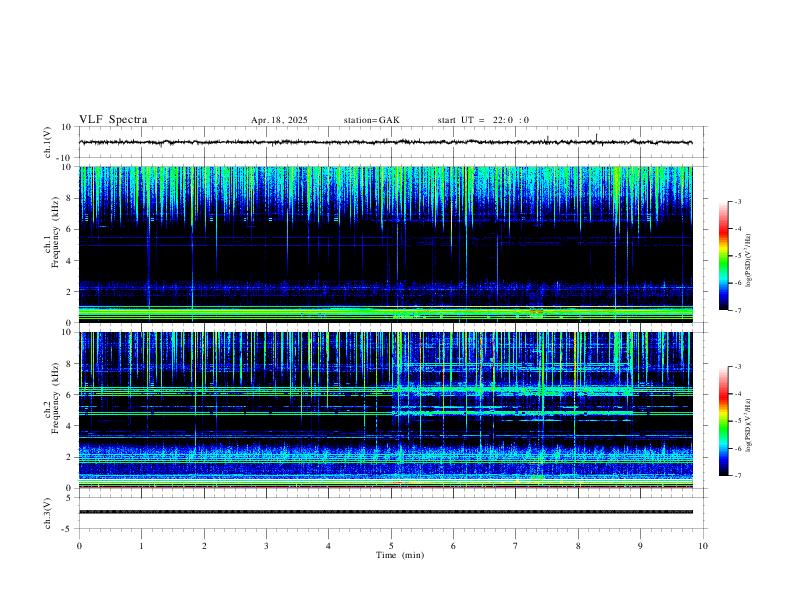Click the "-6" tick on ch.2 color bar
This screenshot has width=792, height=612.
(737, 448)
